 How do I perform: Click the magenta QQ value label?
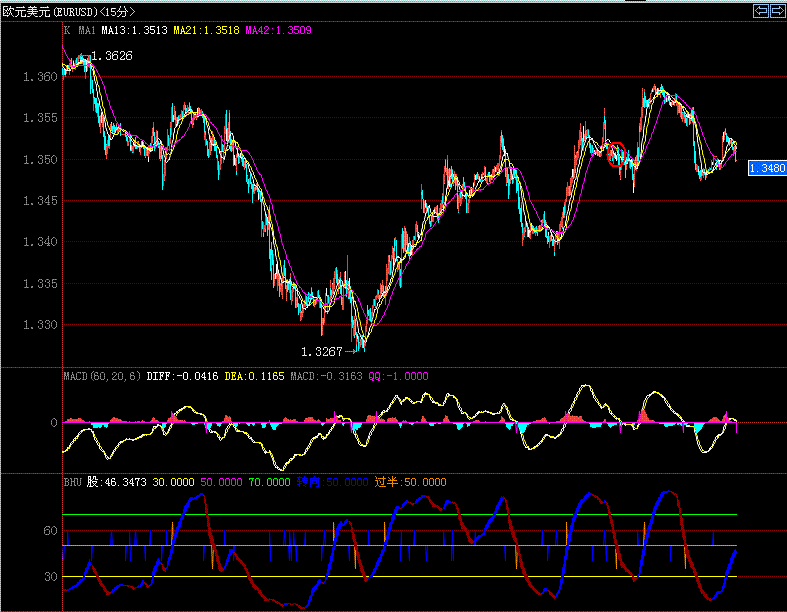coord(398,377)
